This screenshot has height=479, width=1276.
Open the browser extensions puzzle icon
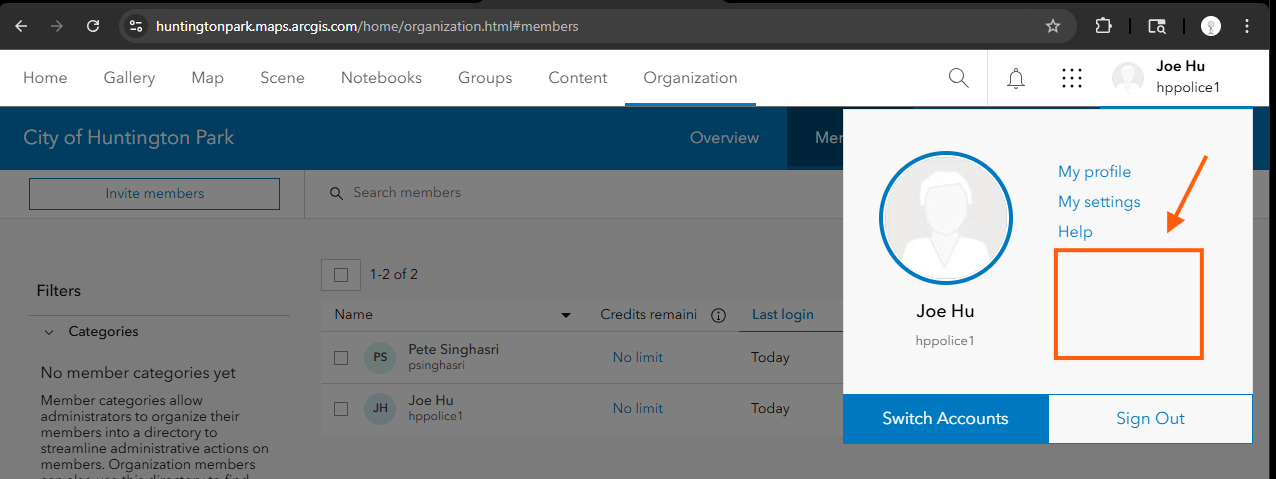(1104, 26)
